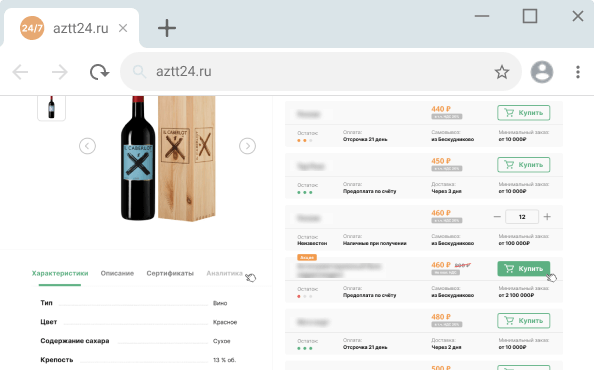Switch to the Сертификаты tab
Screen dimensions: 594x370
[170, 273]
